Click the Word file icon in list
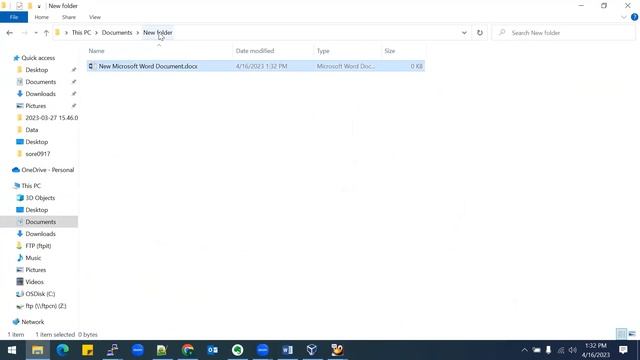Image resolution: width=640 pixels, height=360 pixels. point(92,66)
